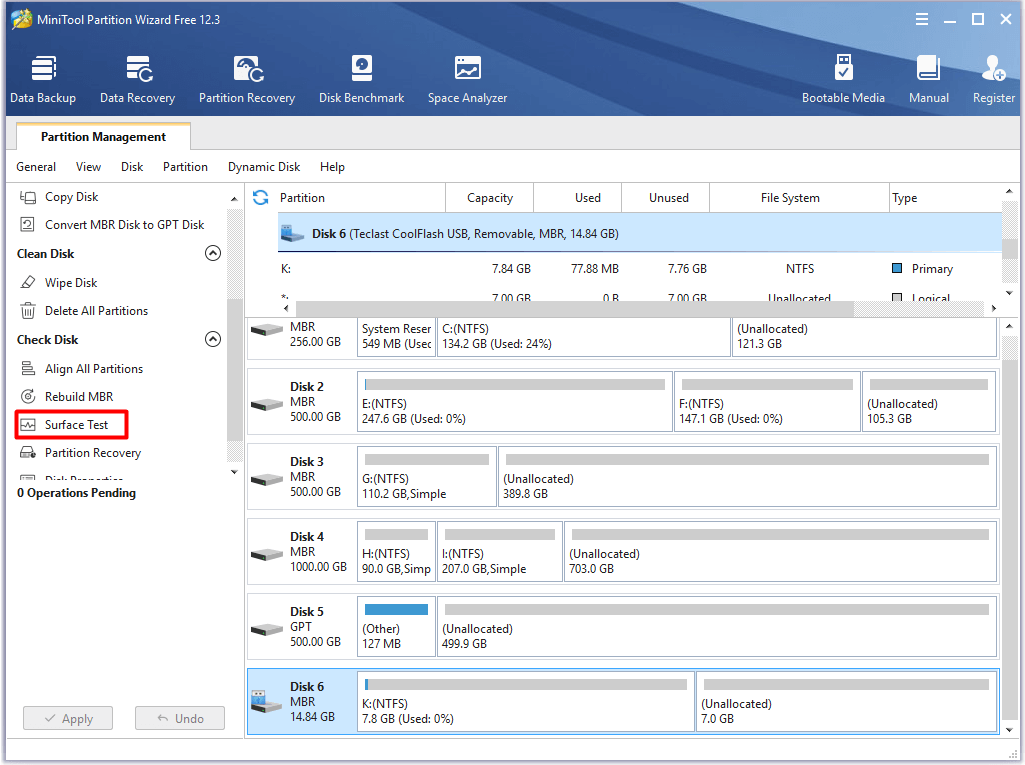Click the Undo button
This screenshot has height=765, width=1025.
coord(180,719)
